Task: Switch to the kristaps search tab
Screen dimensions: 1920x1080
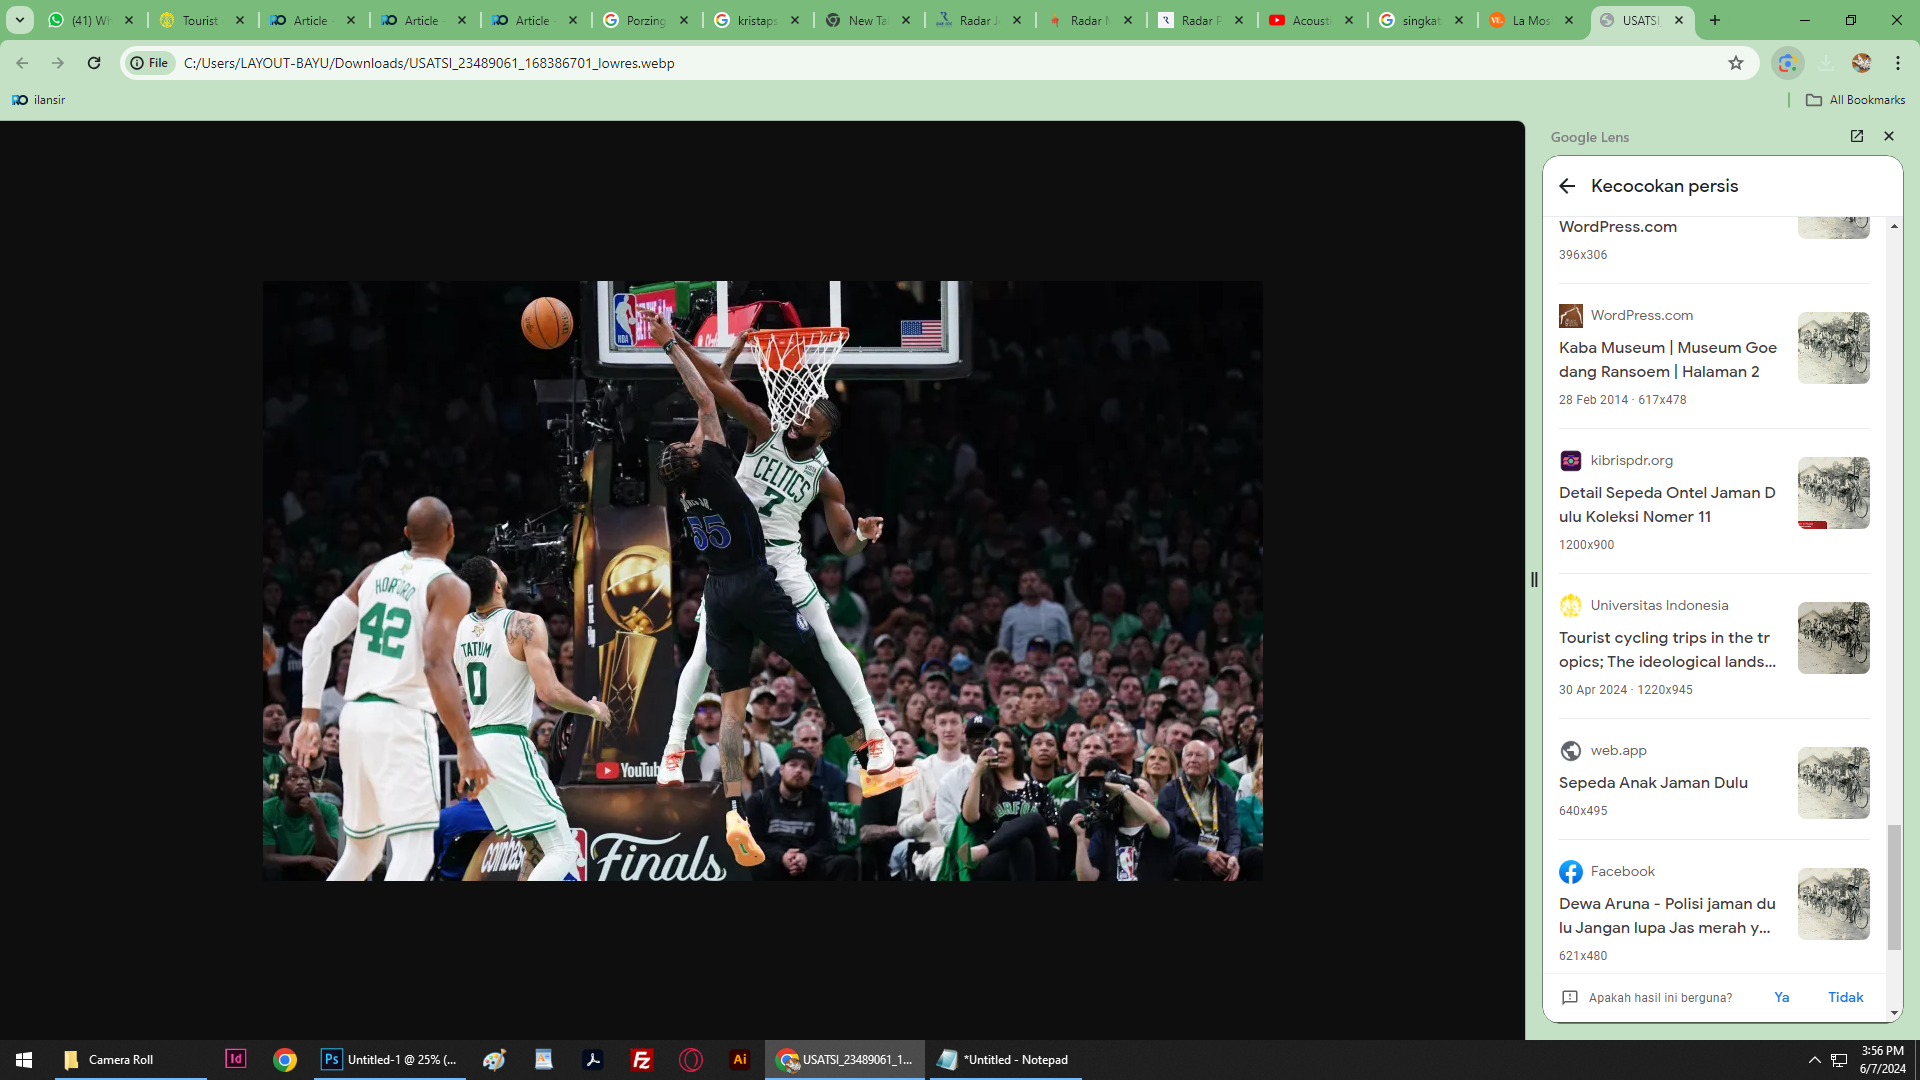Action: (x=758, y=20)
